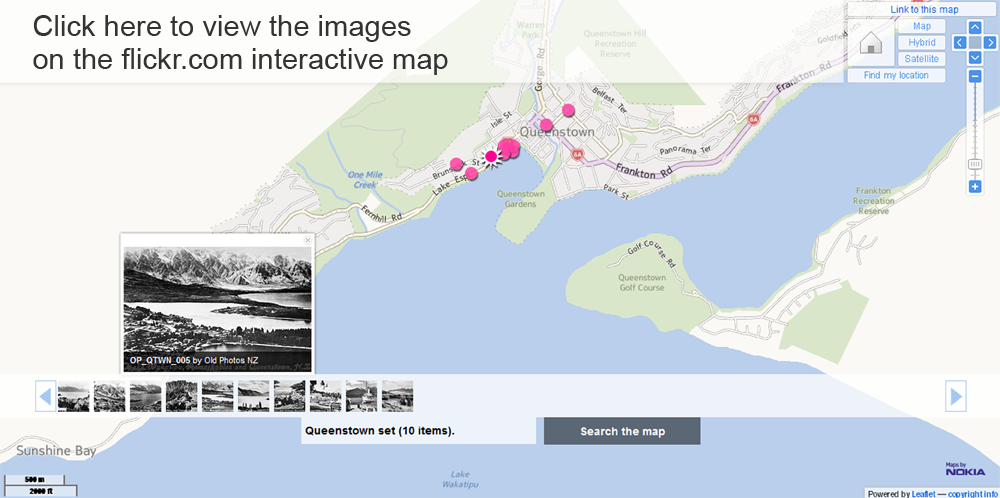Switch to Hybrid view type
This screenshot has width=1000, height=498.
point(921,42)
